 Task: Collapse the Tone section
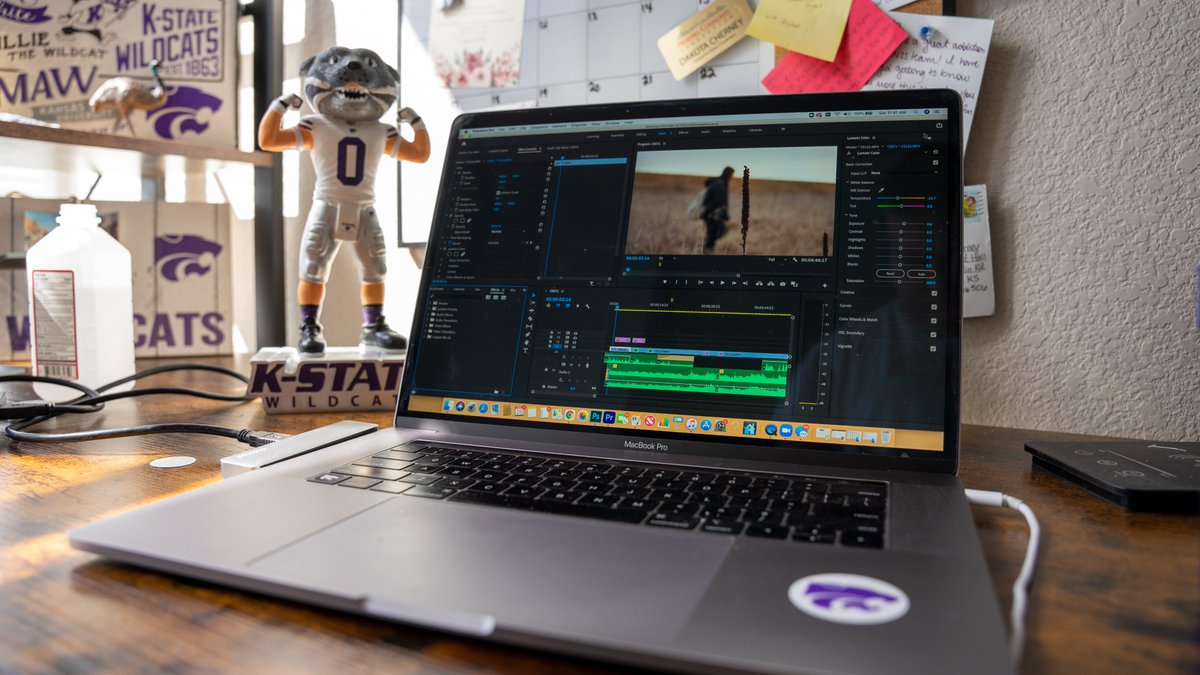point(846,215)
